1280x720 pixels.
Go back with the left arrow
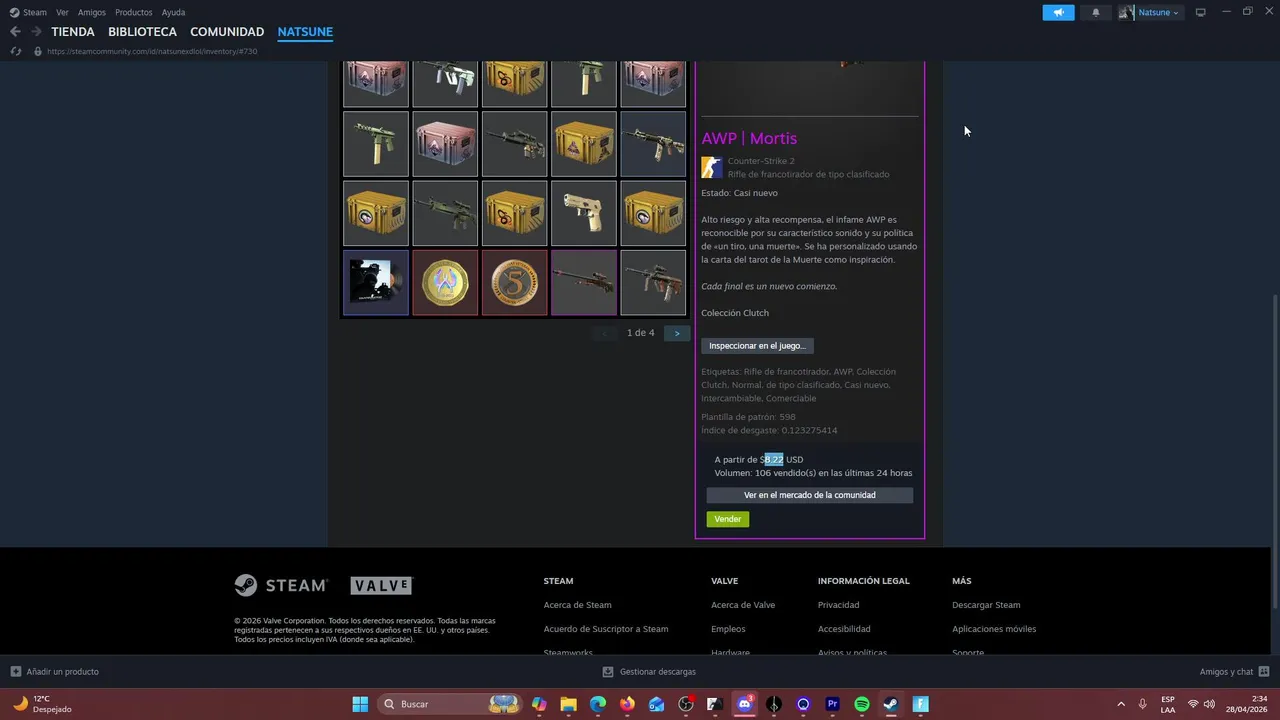pos(15,32)
